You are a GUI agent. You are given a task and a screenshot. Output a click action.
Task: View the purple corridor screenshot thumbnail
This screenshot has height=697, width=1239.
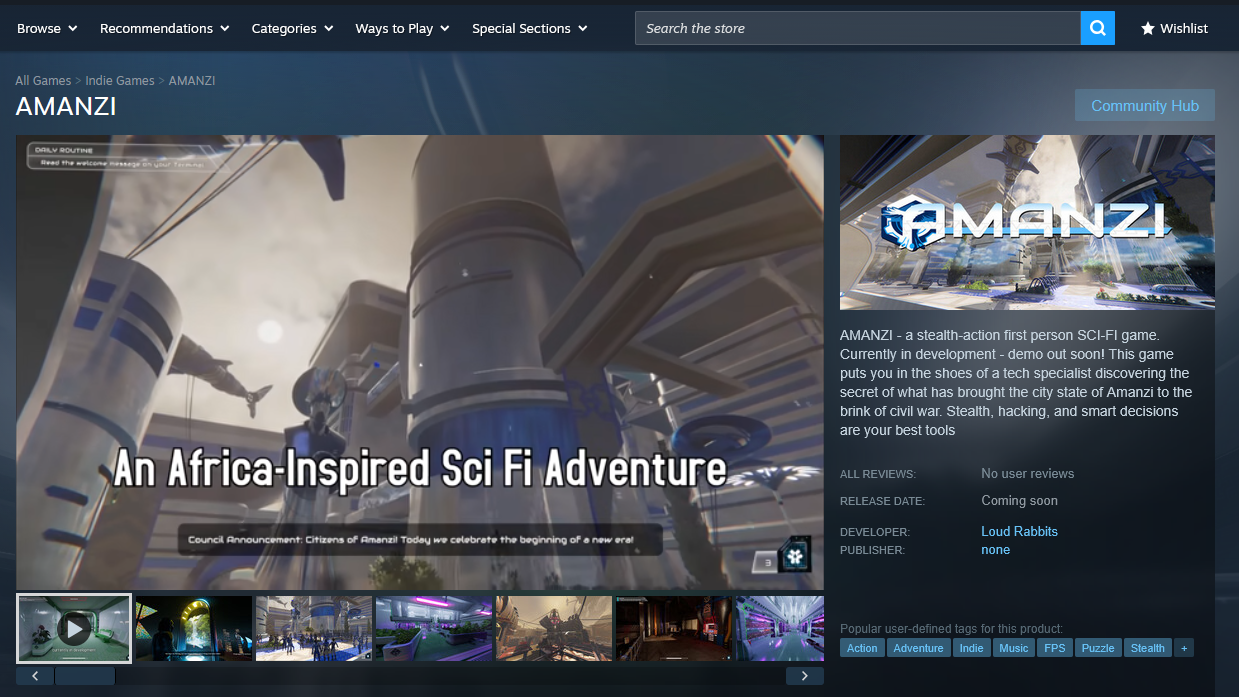[x=780, y=629]
